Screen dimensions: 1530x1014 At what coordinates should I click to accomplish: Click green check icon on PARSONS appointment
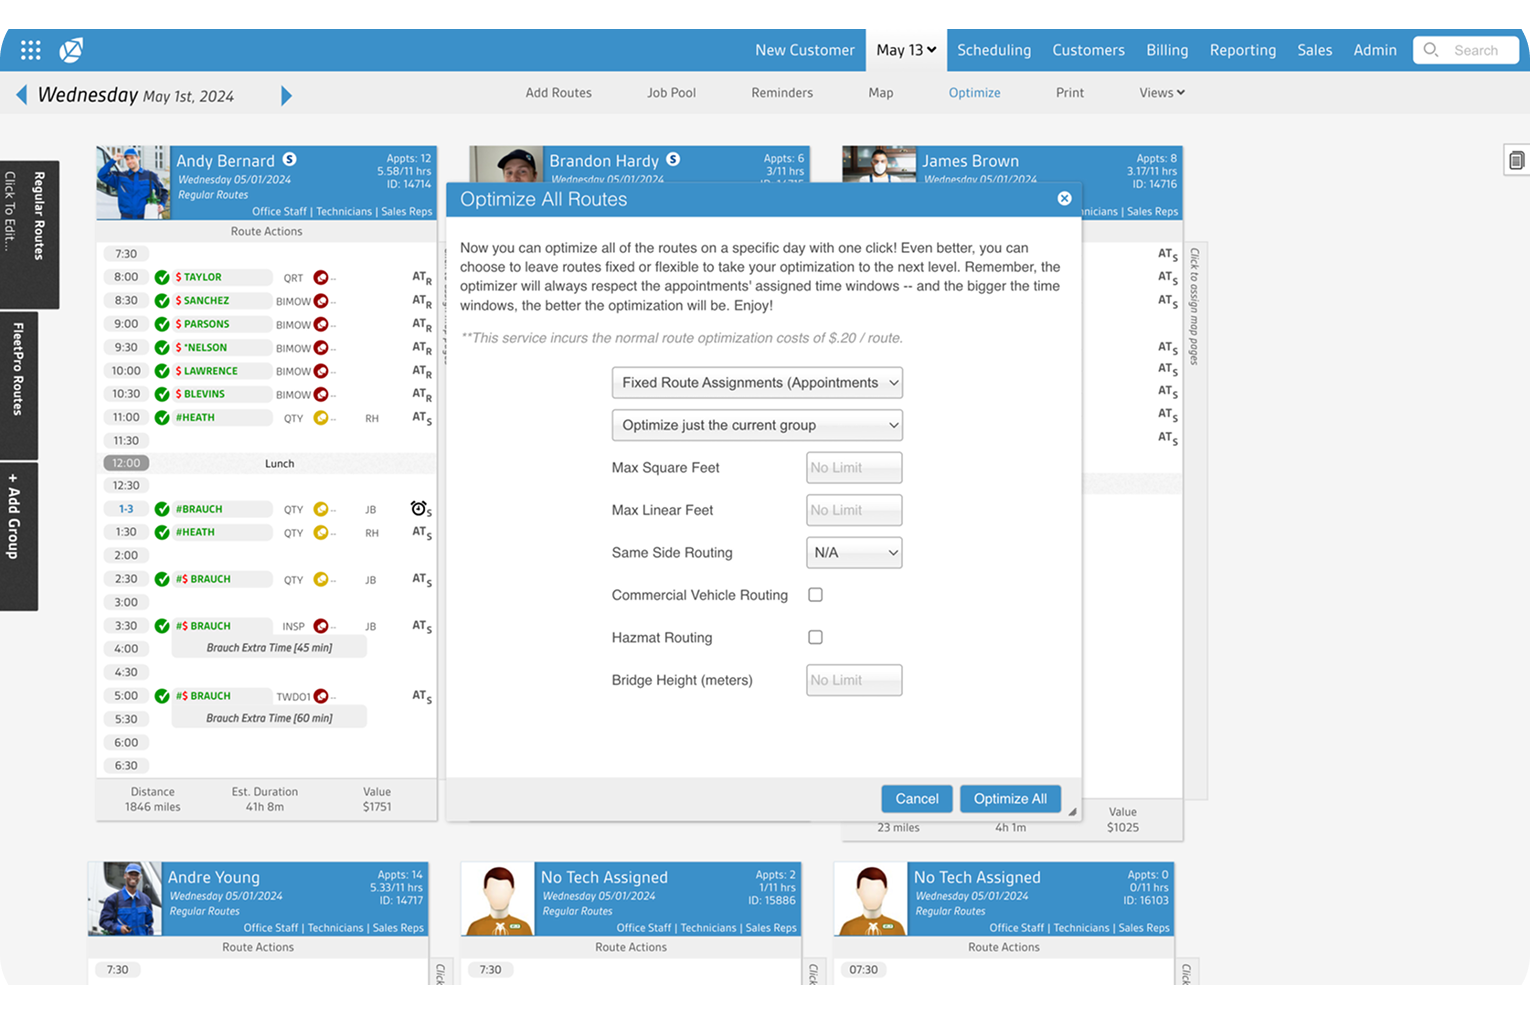tap(162, 324)
